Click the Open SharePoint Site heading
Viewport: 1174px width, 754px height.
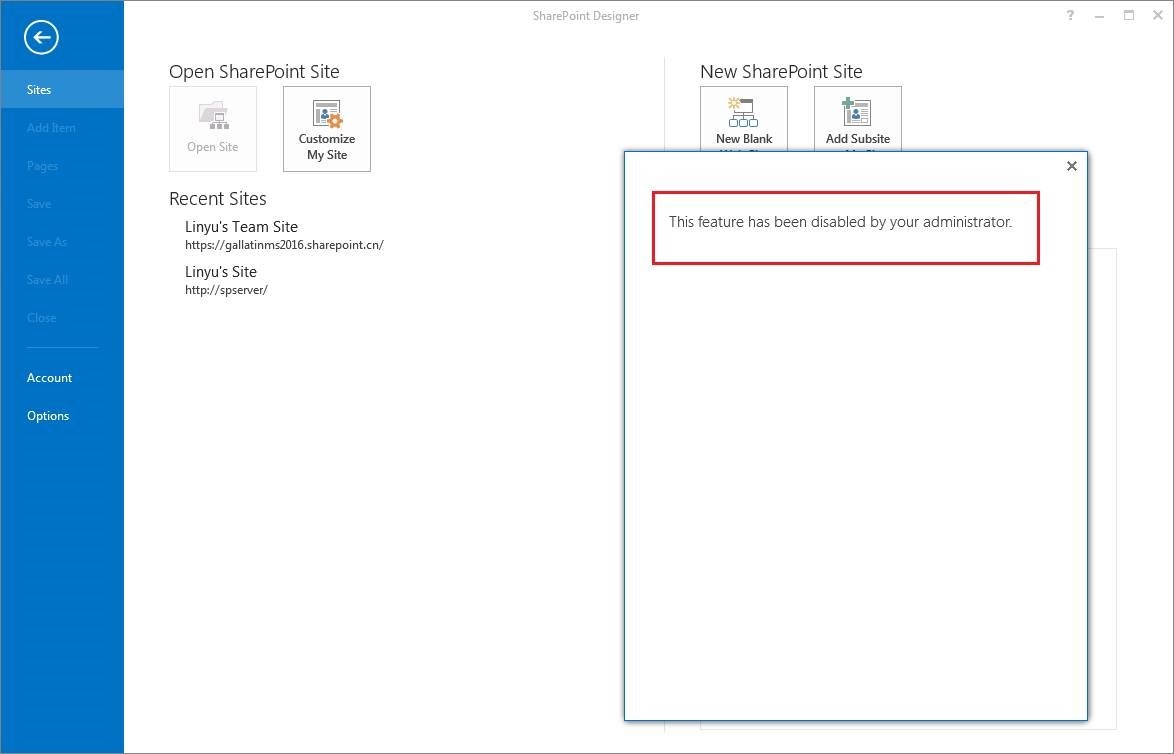254,71
